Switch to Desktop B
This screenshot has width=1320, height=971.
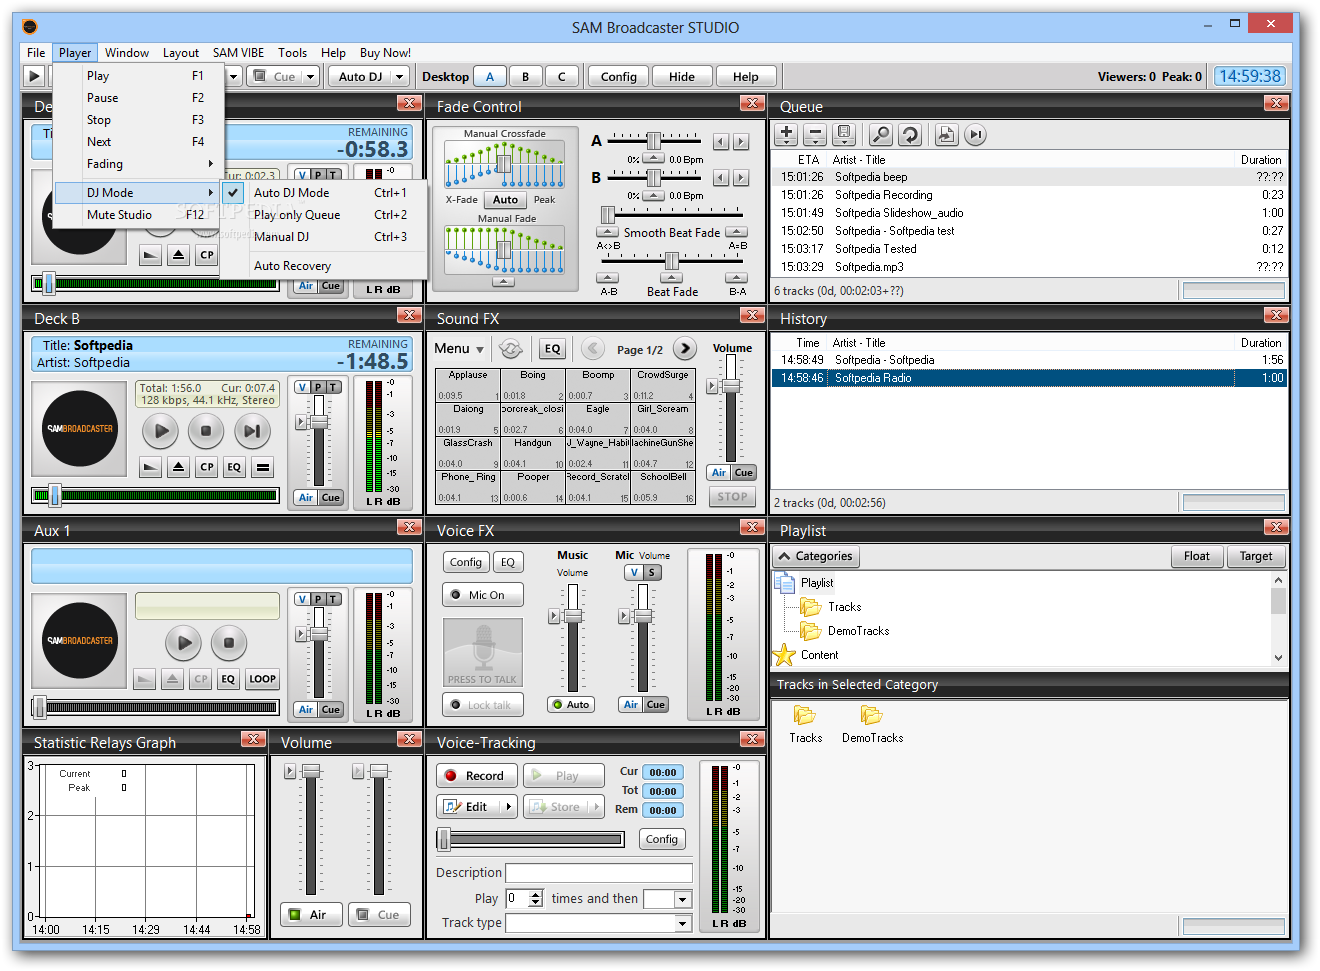[x=525, y=76]
